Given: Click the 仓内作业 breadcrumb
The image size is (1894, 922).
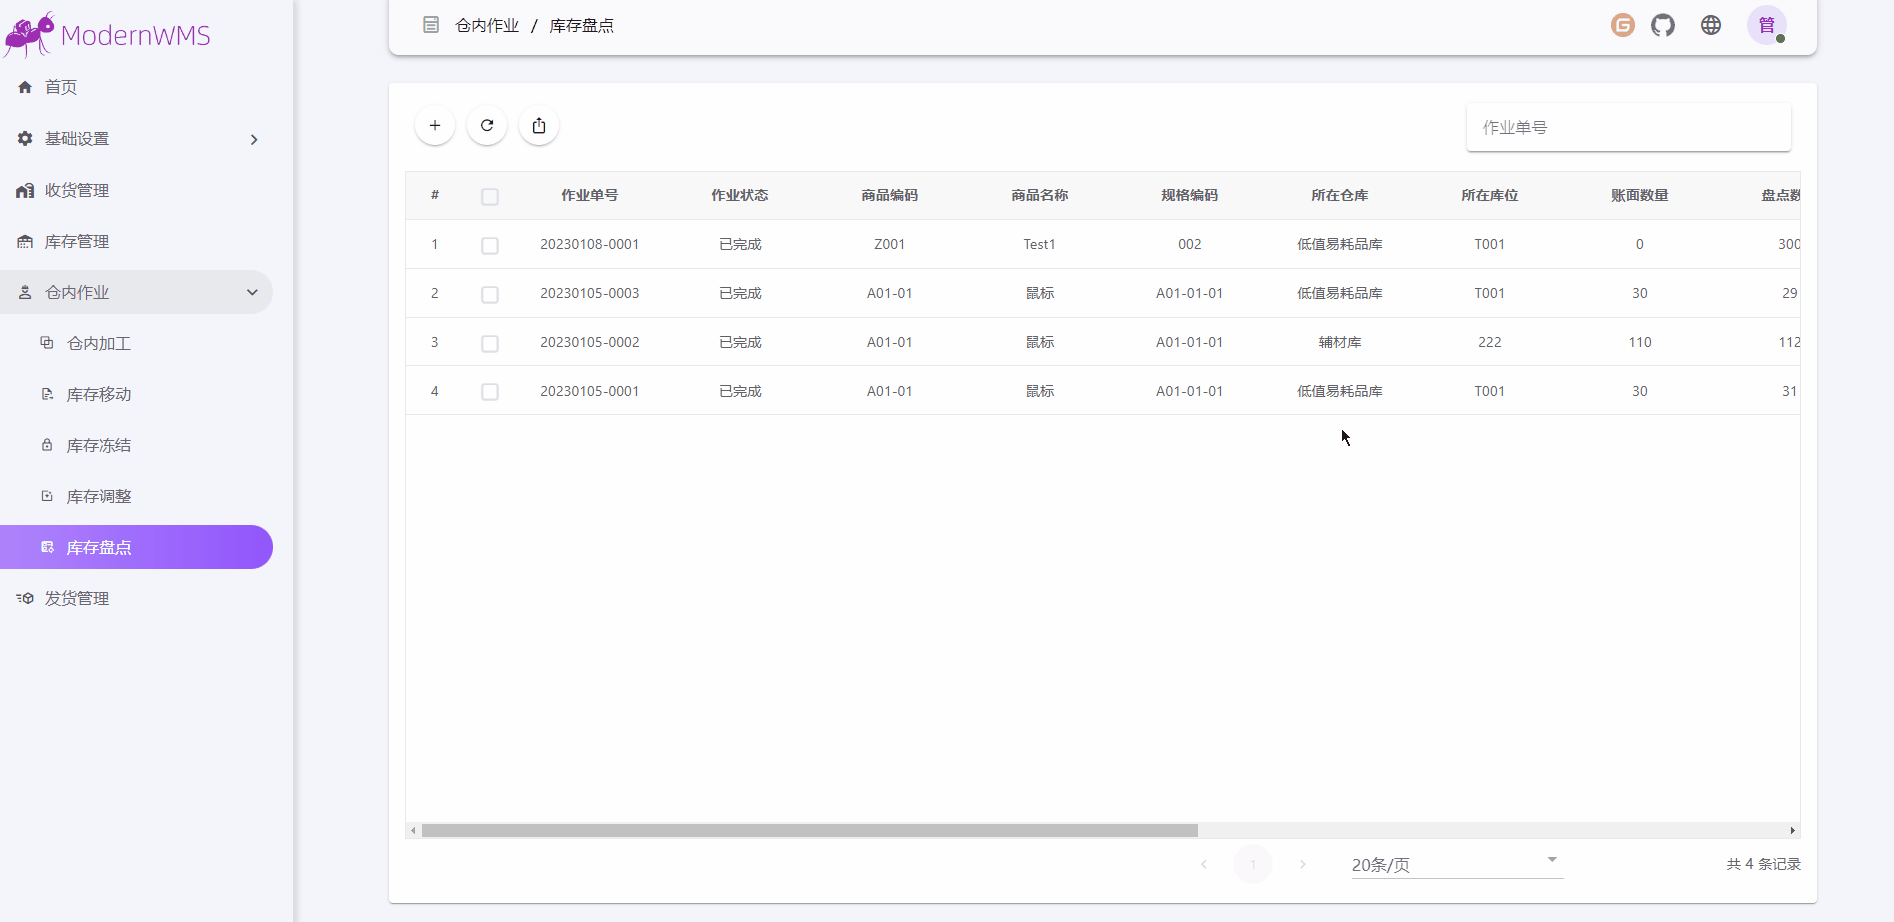Looking at the screenshot, I should (487, 25).
